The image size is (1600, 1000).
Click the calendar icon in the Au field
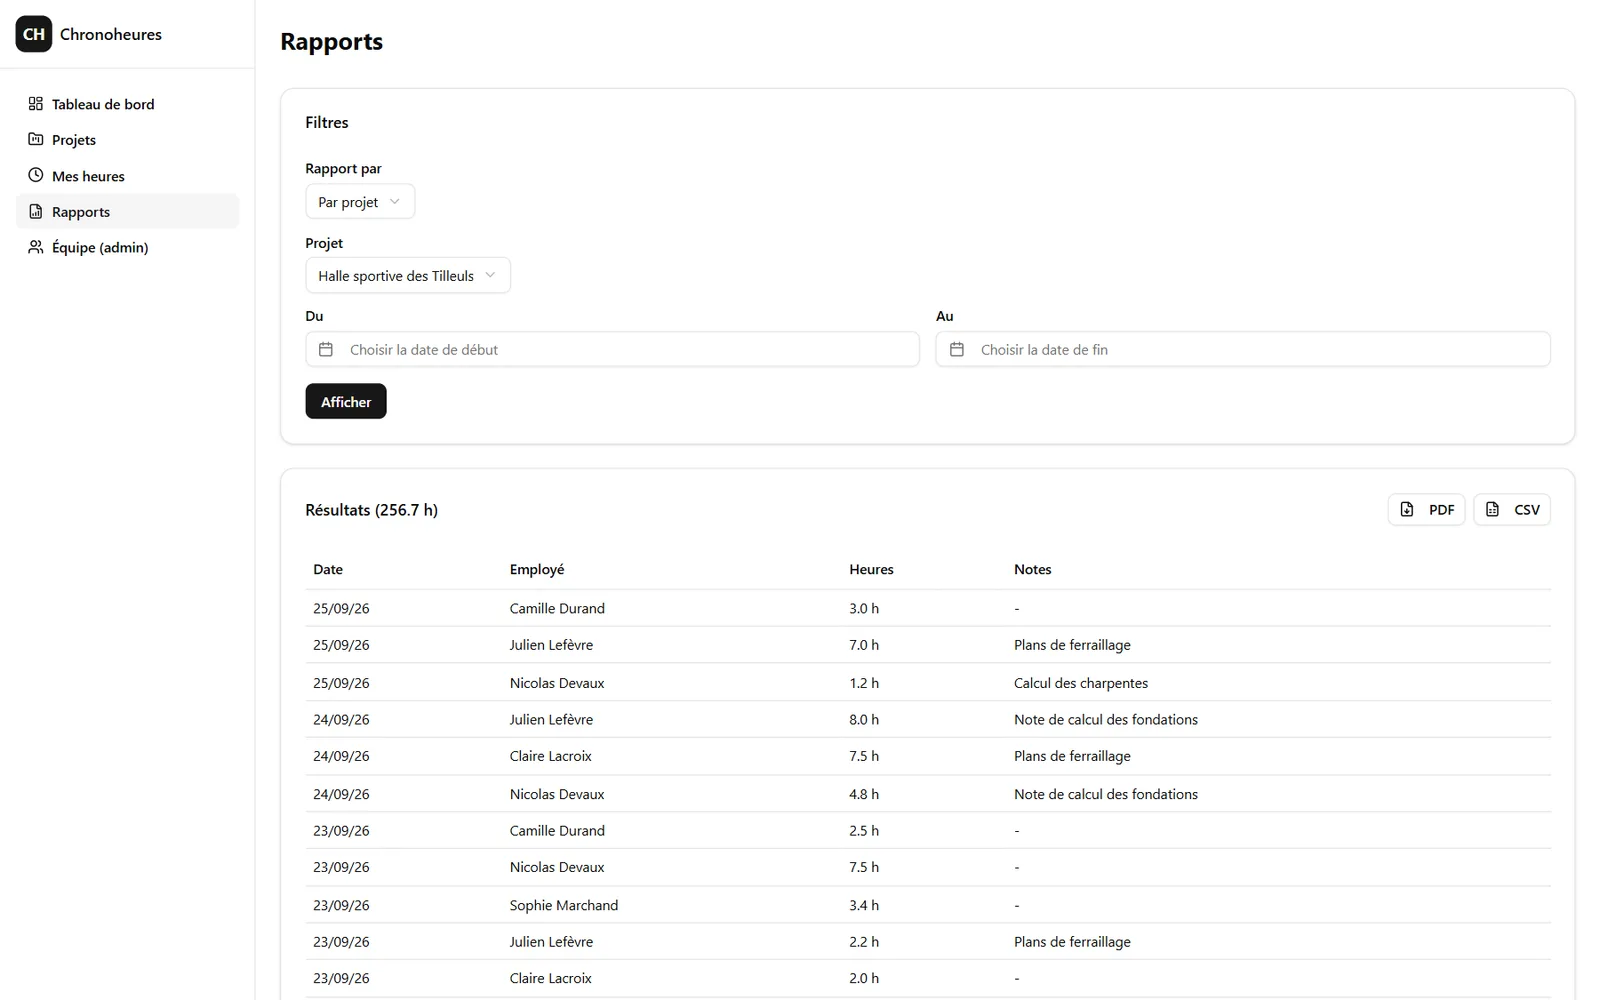(957, 349)
